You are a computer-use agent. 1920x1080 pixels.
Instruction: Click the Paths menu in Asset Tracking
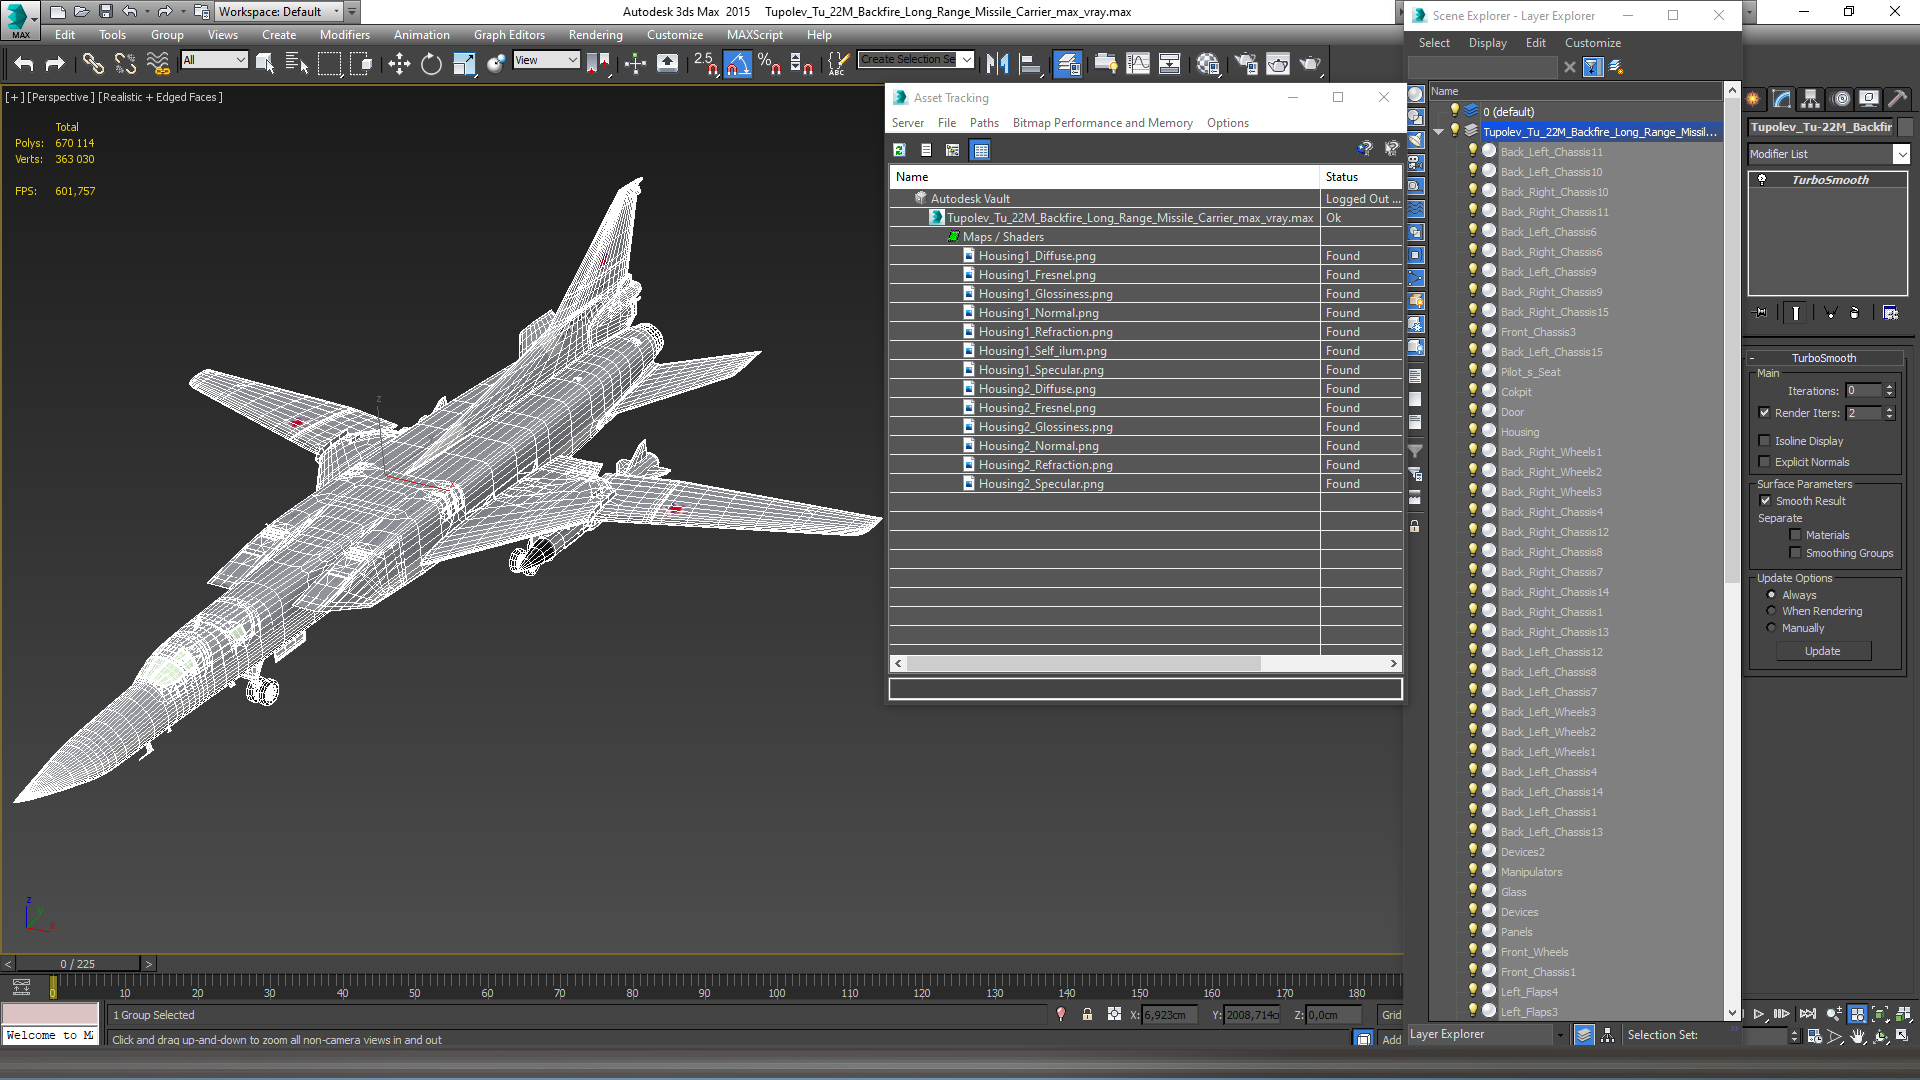click(x=984, y=123)
